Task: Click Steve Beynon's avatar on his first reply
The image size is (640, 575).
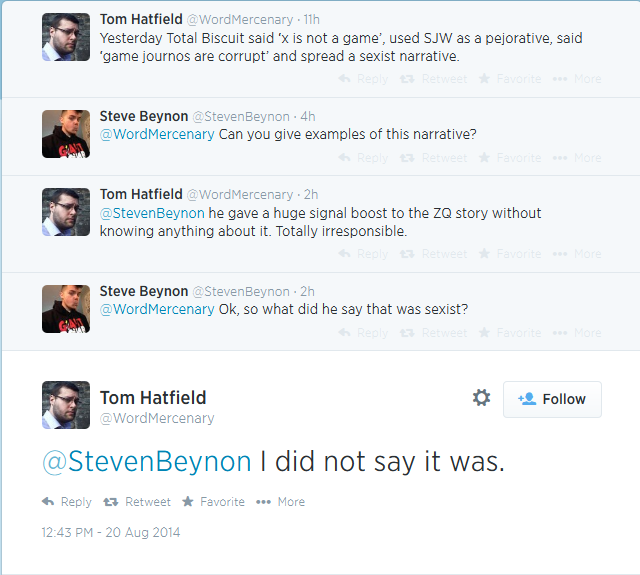Action: tap(66, 134)
